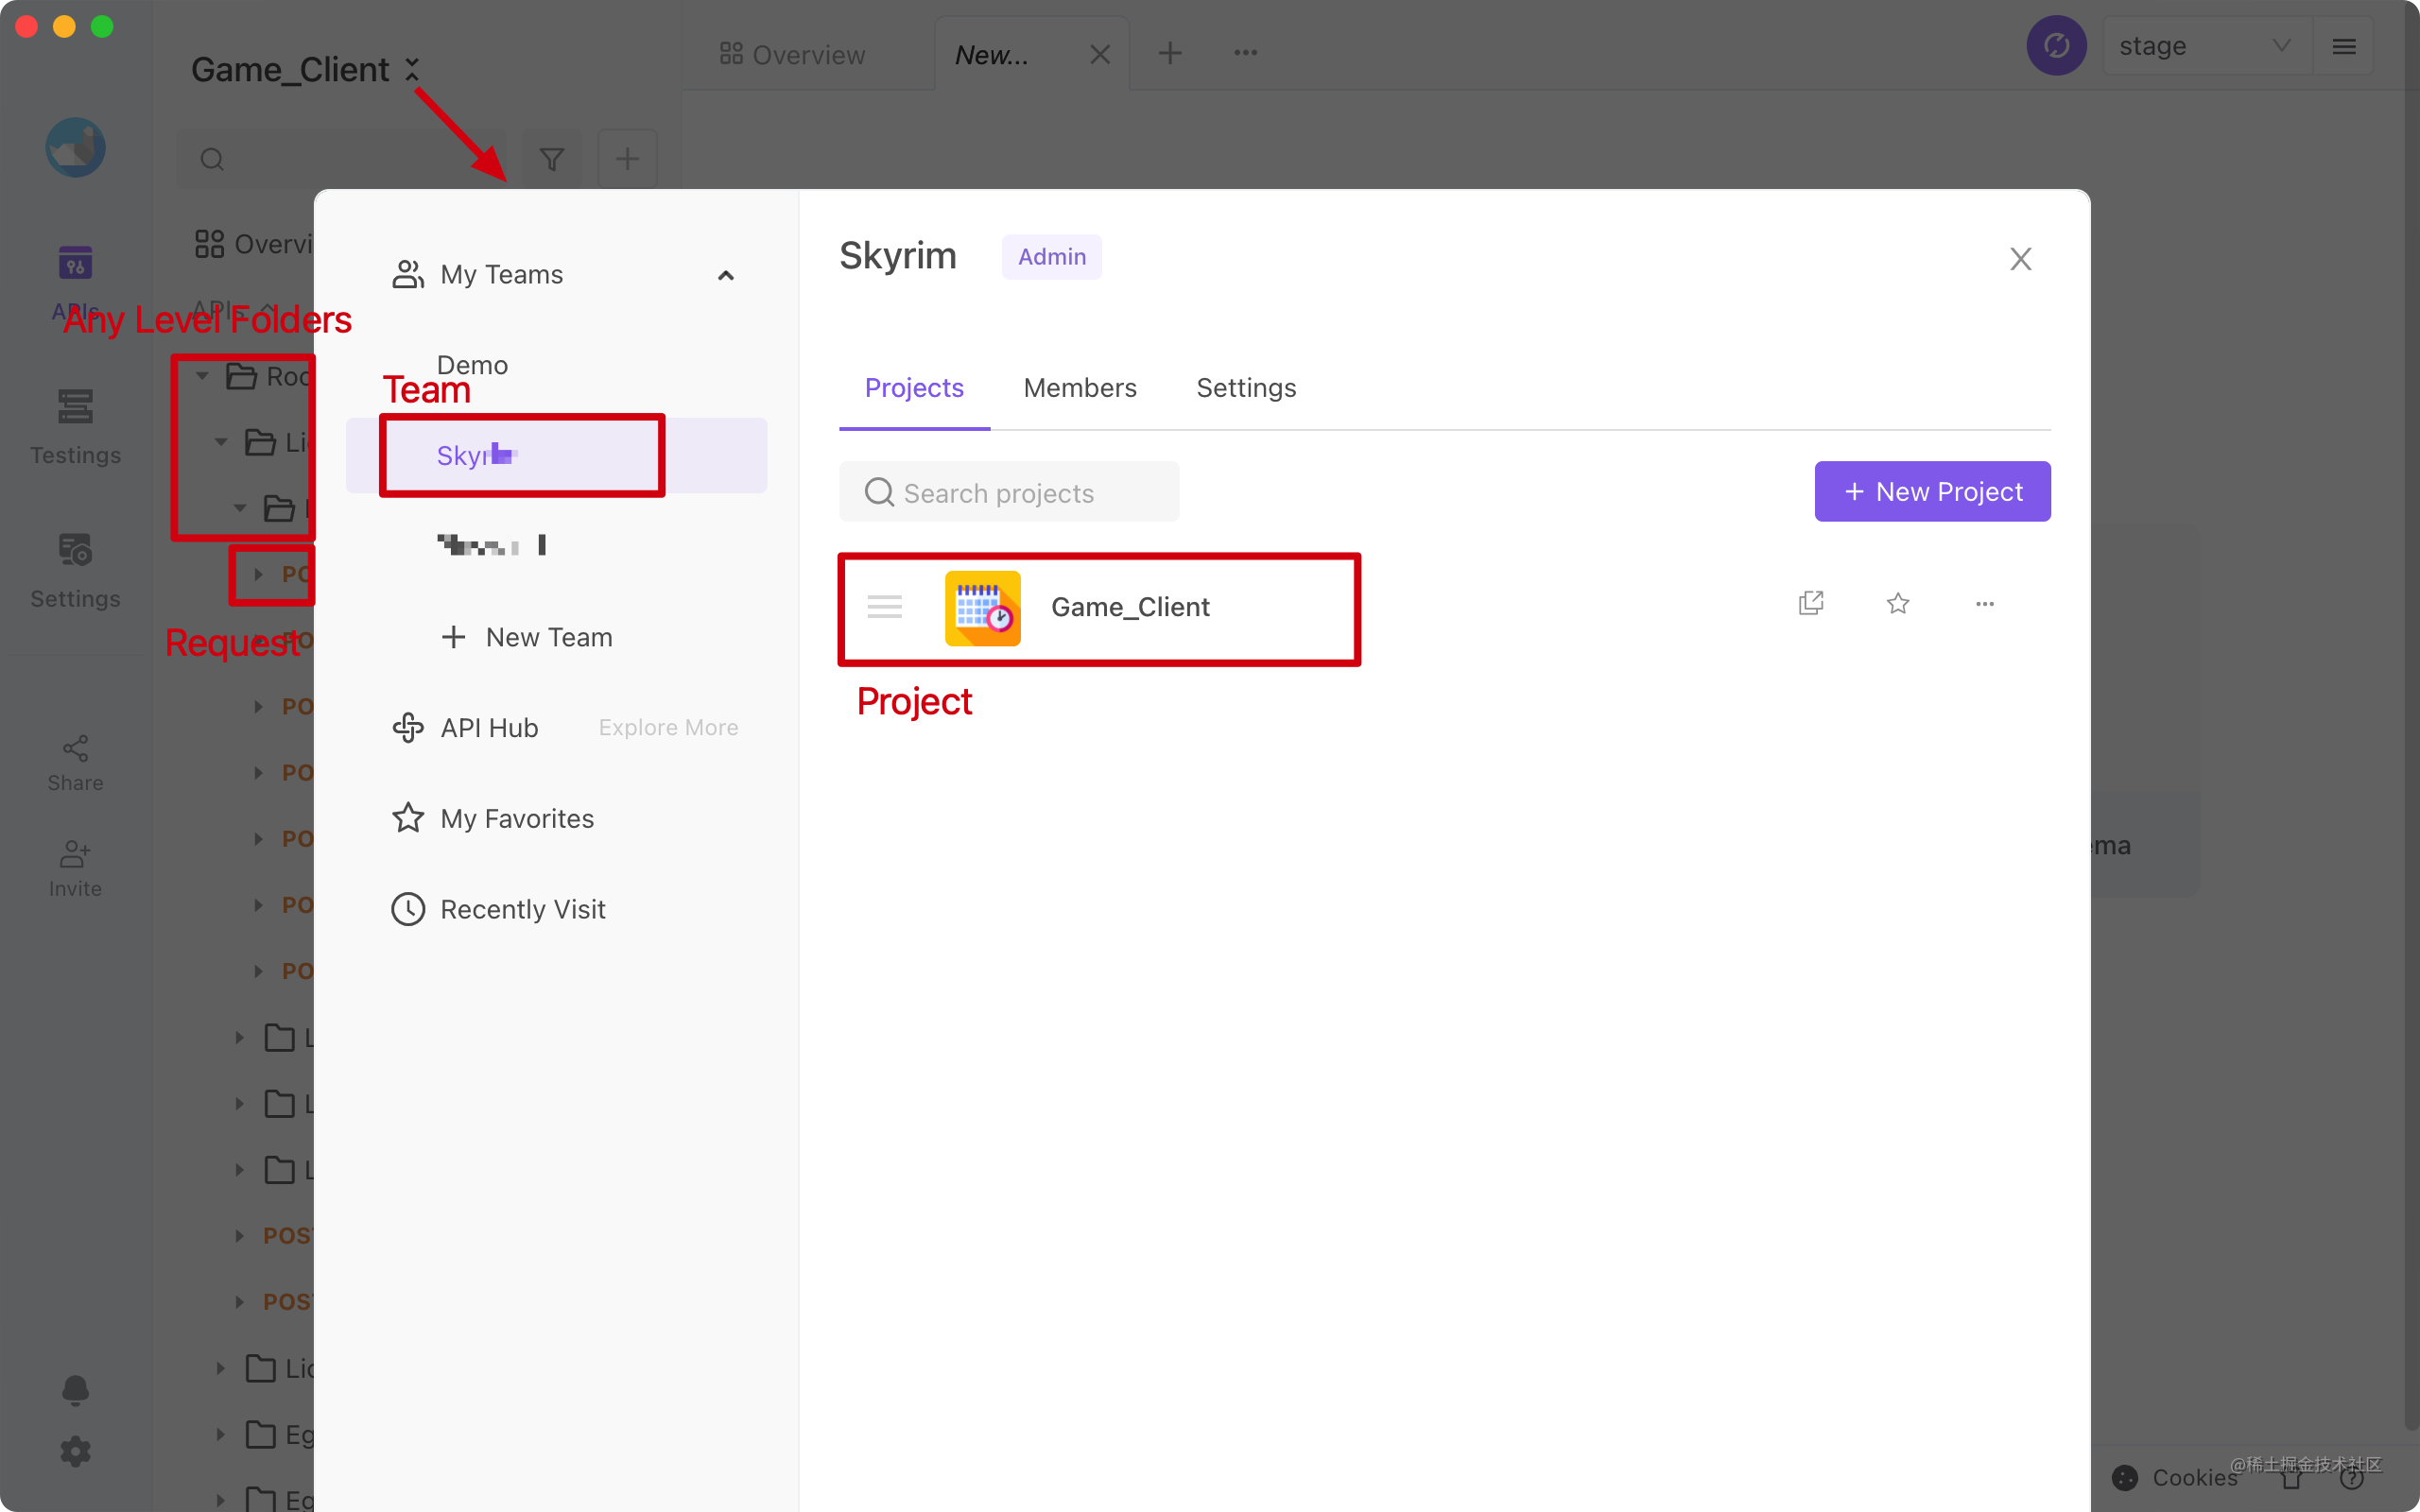Open APIs section in left sidebar
The width and height of the screenshot is (2420, 1512).
(75, 281)
